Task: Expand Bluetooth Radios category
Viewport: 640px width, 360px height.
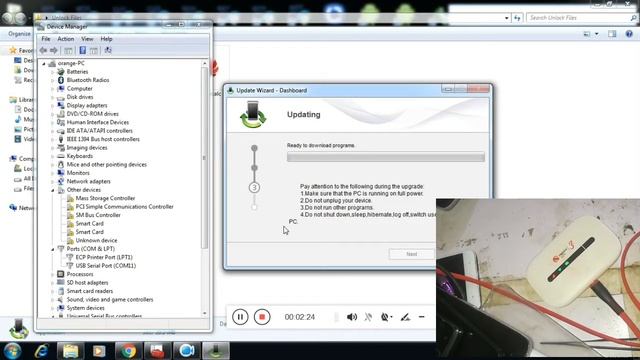Action: point(53,80)
